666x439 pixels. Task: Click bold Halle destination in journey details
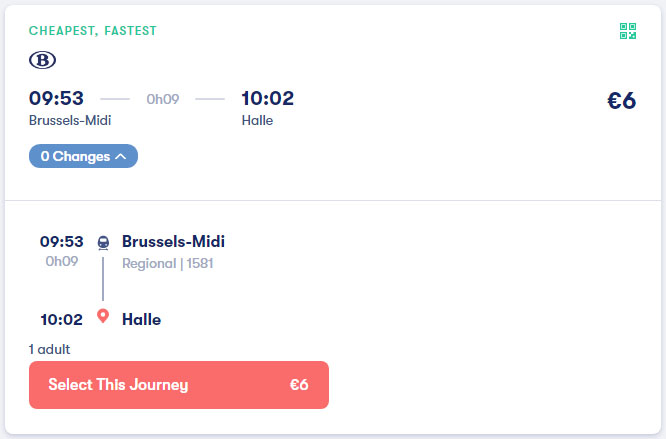pyautogui.click(x=141, y=320)
